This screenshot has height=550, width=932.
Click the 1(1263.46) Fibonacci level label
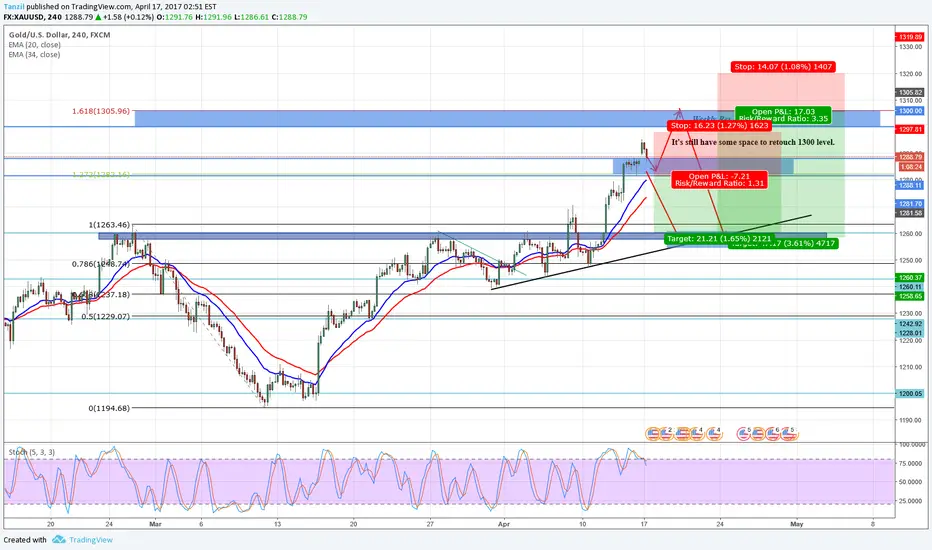[x=109, y=225]
